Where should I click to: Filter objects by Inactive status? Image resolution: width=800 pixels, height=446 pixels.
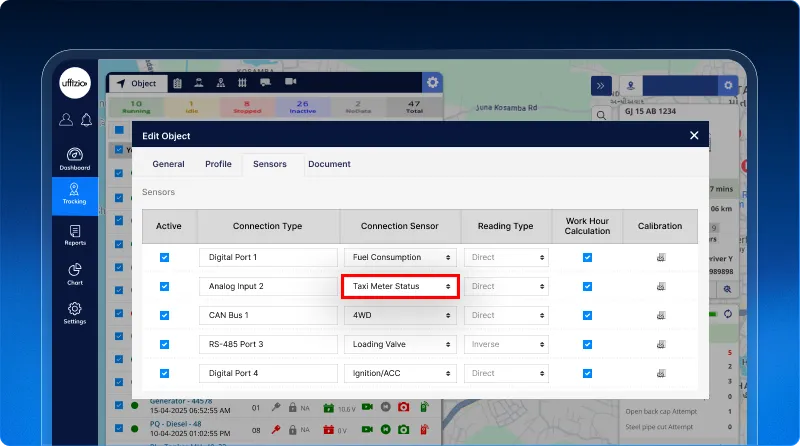click(x=303, y=107)
